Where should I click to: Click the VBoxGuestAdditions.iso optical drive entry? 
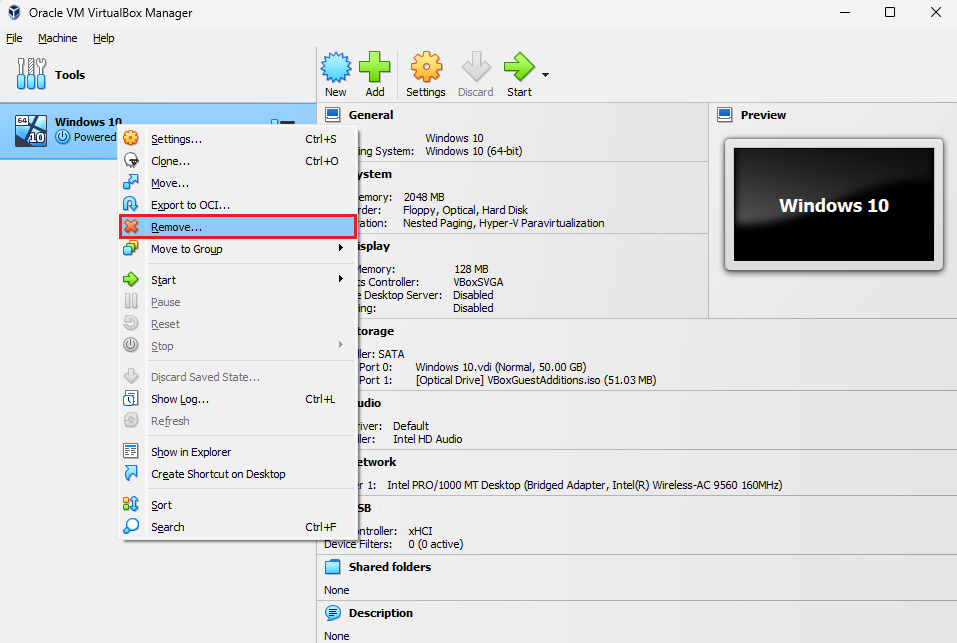536,380
